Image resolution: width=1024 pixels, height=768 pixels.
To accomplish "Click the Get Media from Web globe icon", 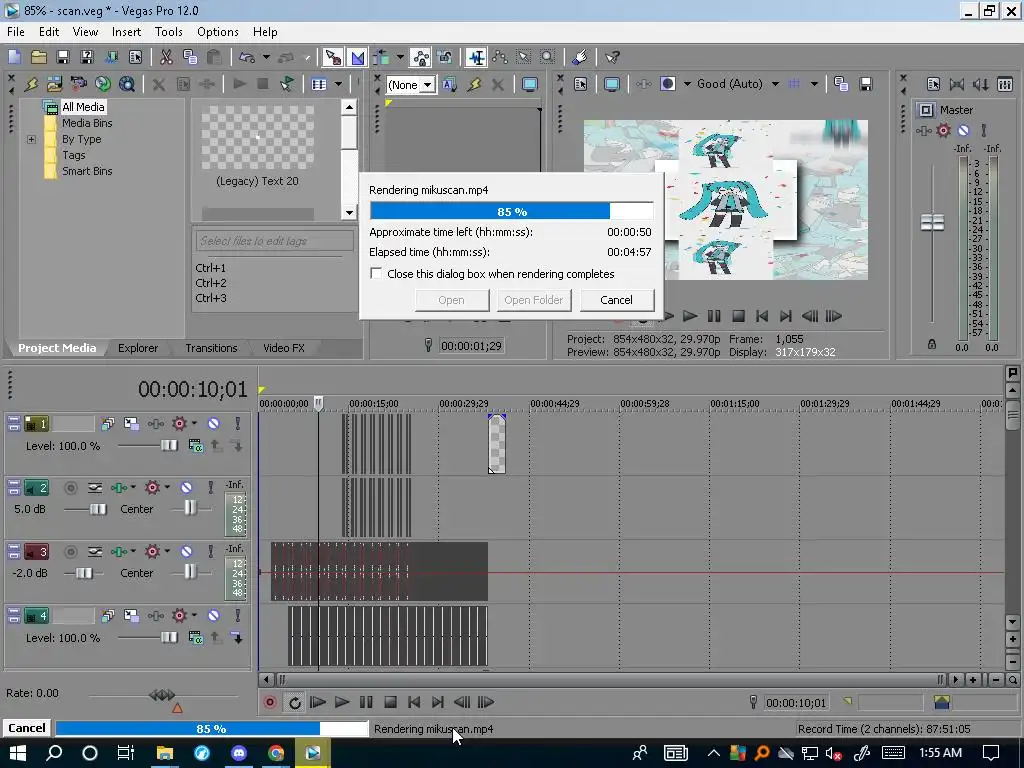I will click(x=103, y=84).
